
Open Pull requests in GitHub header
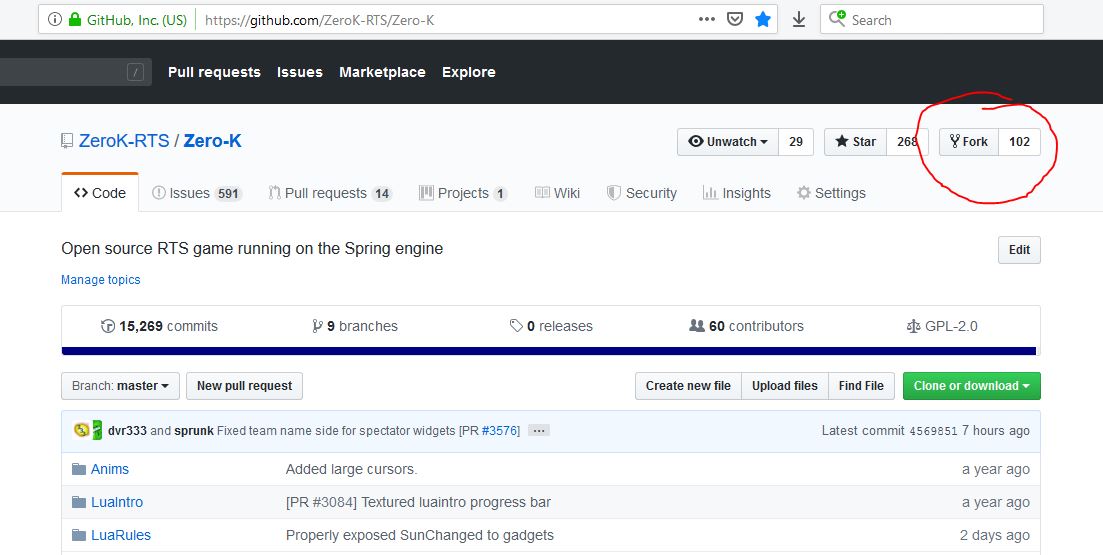pos(214,72)
